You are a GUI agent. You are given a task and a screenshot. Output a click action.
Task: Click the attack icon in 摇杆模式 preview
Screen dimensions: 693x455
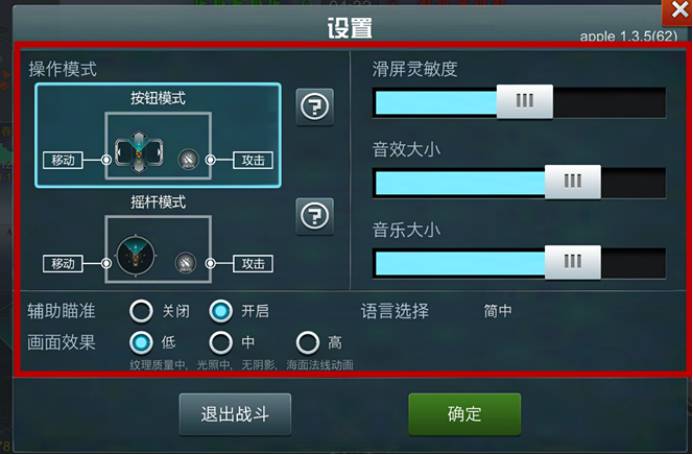click(x=186, y=263)
